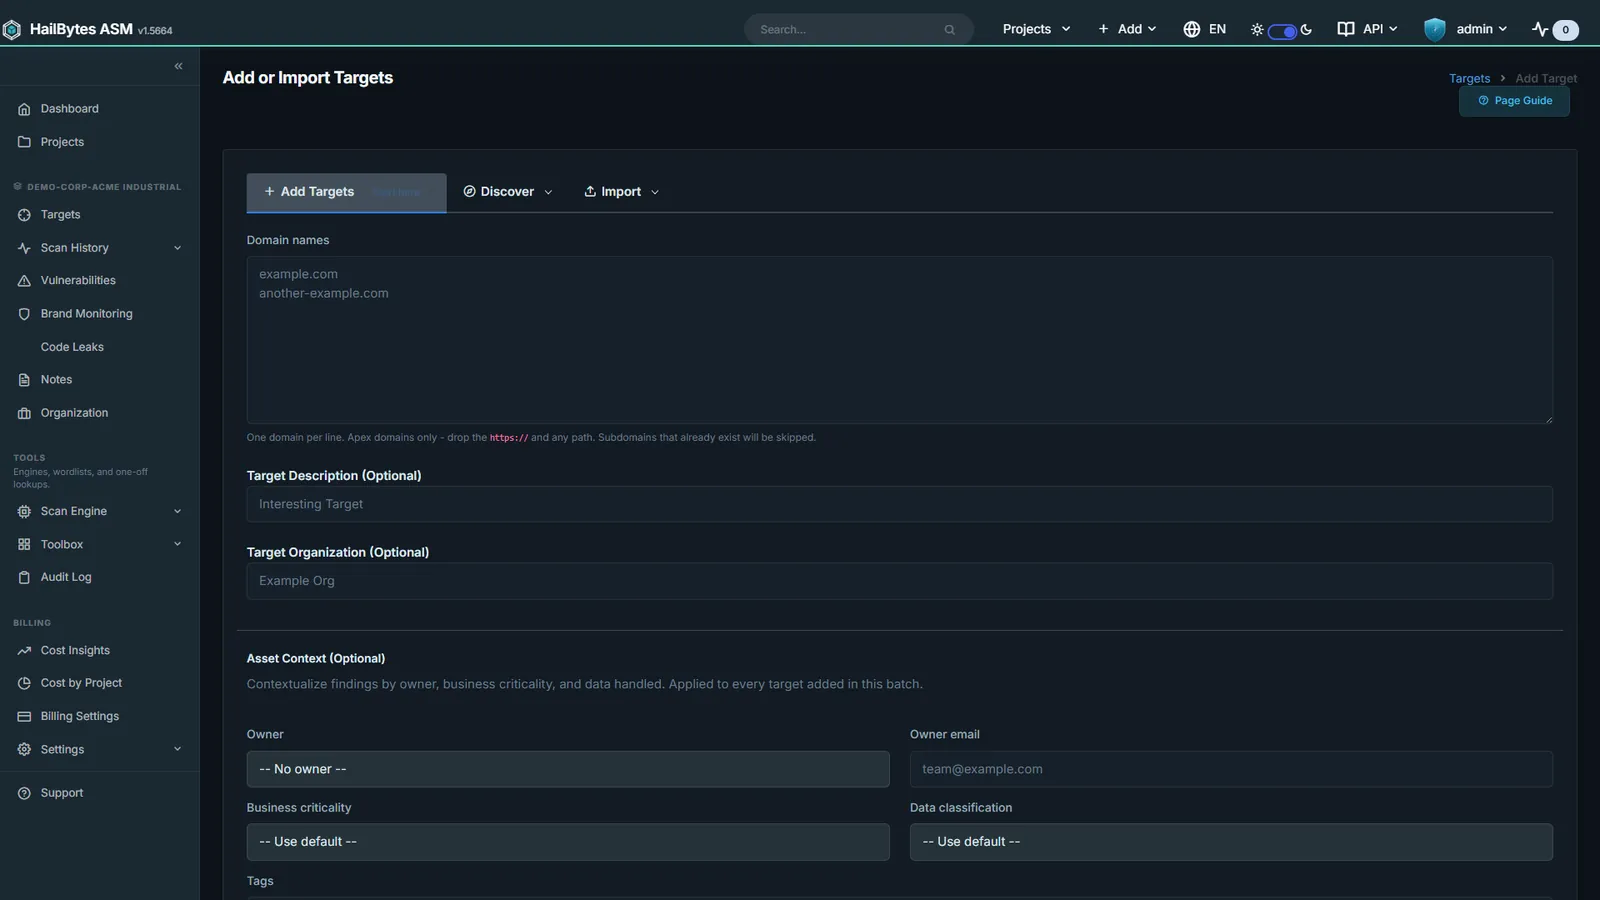Open the activity pulse notifications counter

tap(1555, 29)
